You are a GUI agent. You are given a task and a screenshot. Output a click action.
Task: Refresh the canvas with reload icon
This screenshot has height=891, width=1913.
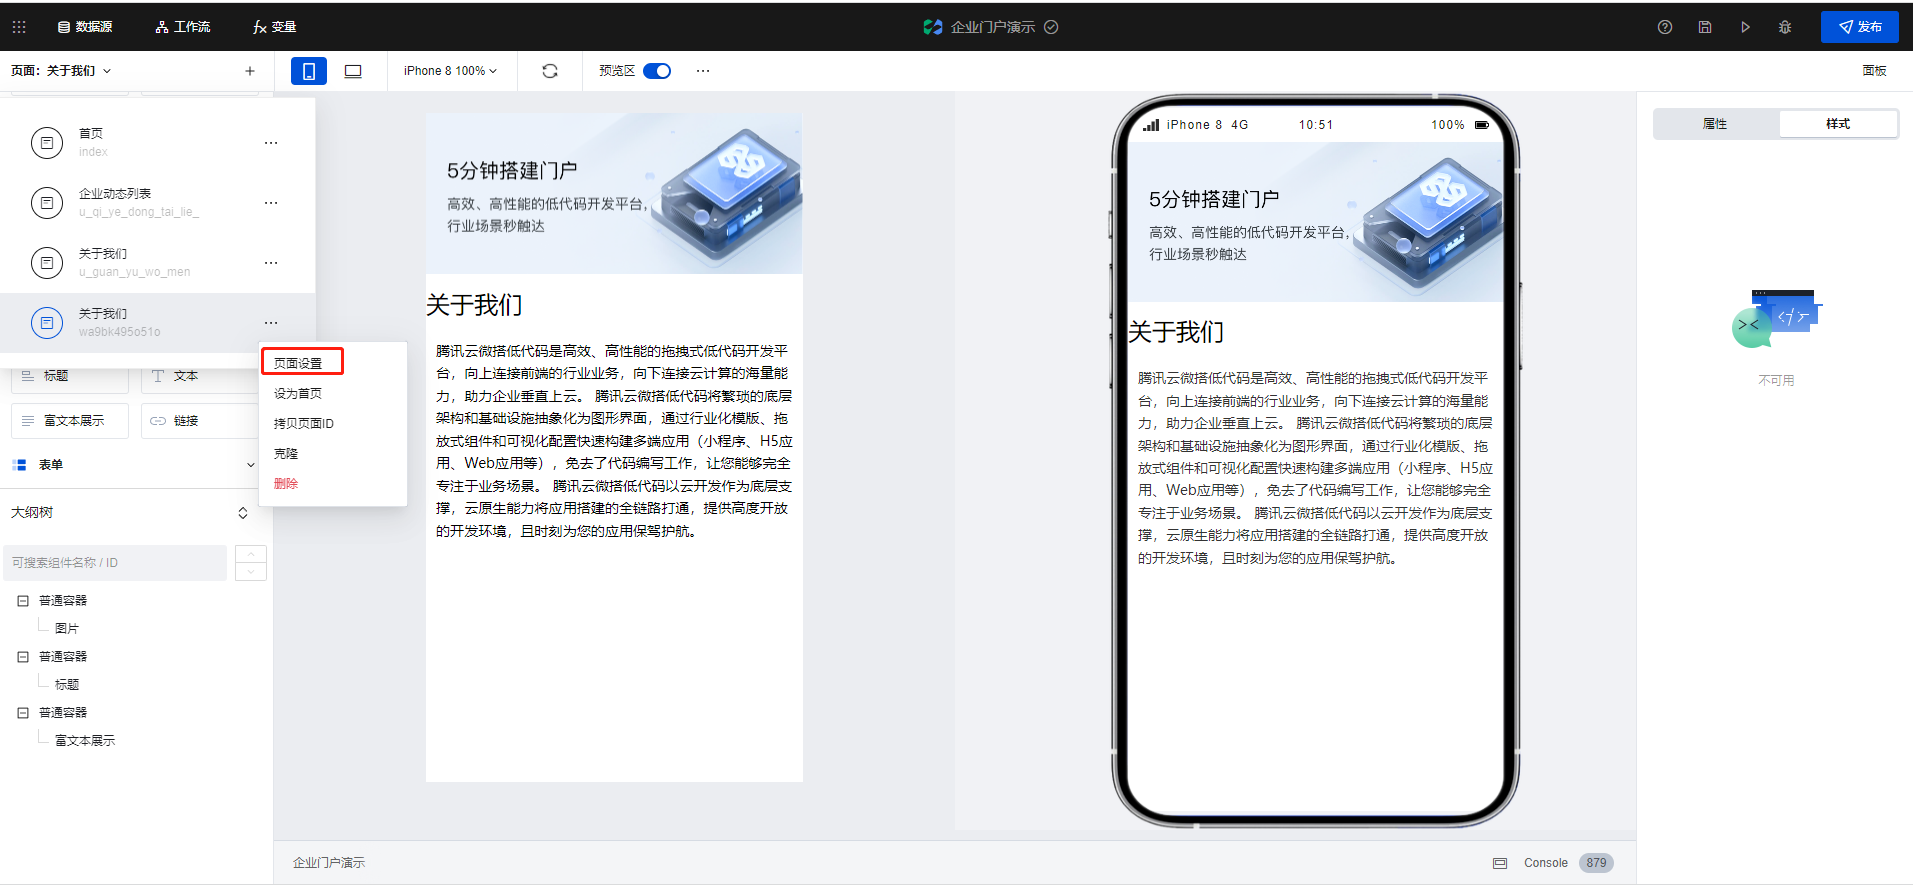[550, 71]
